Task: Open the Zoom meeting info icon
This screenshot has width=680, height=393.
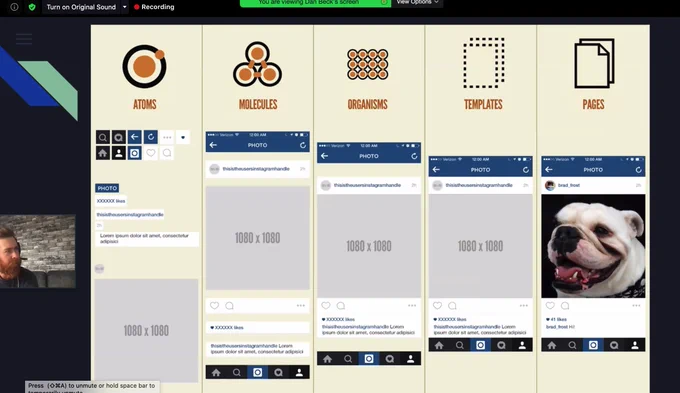Action: [x=14, y=7]
